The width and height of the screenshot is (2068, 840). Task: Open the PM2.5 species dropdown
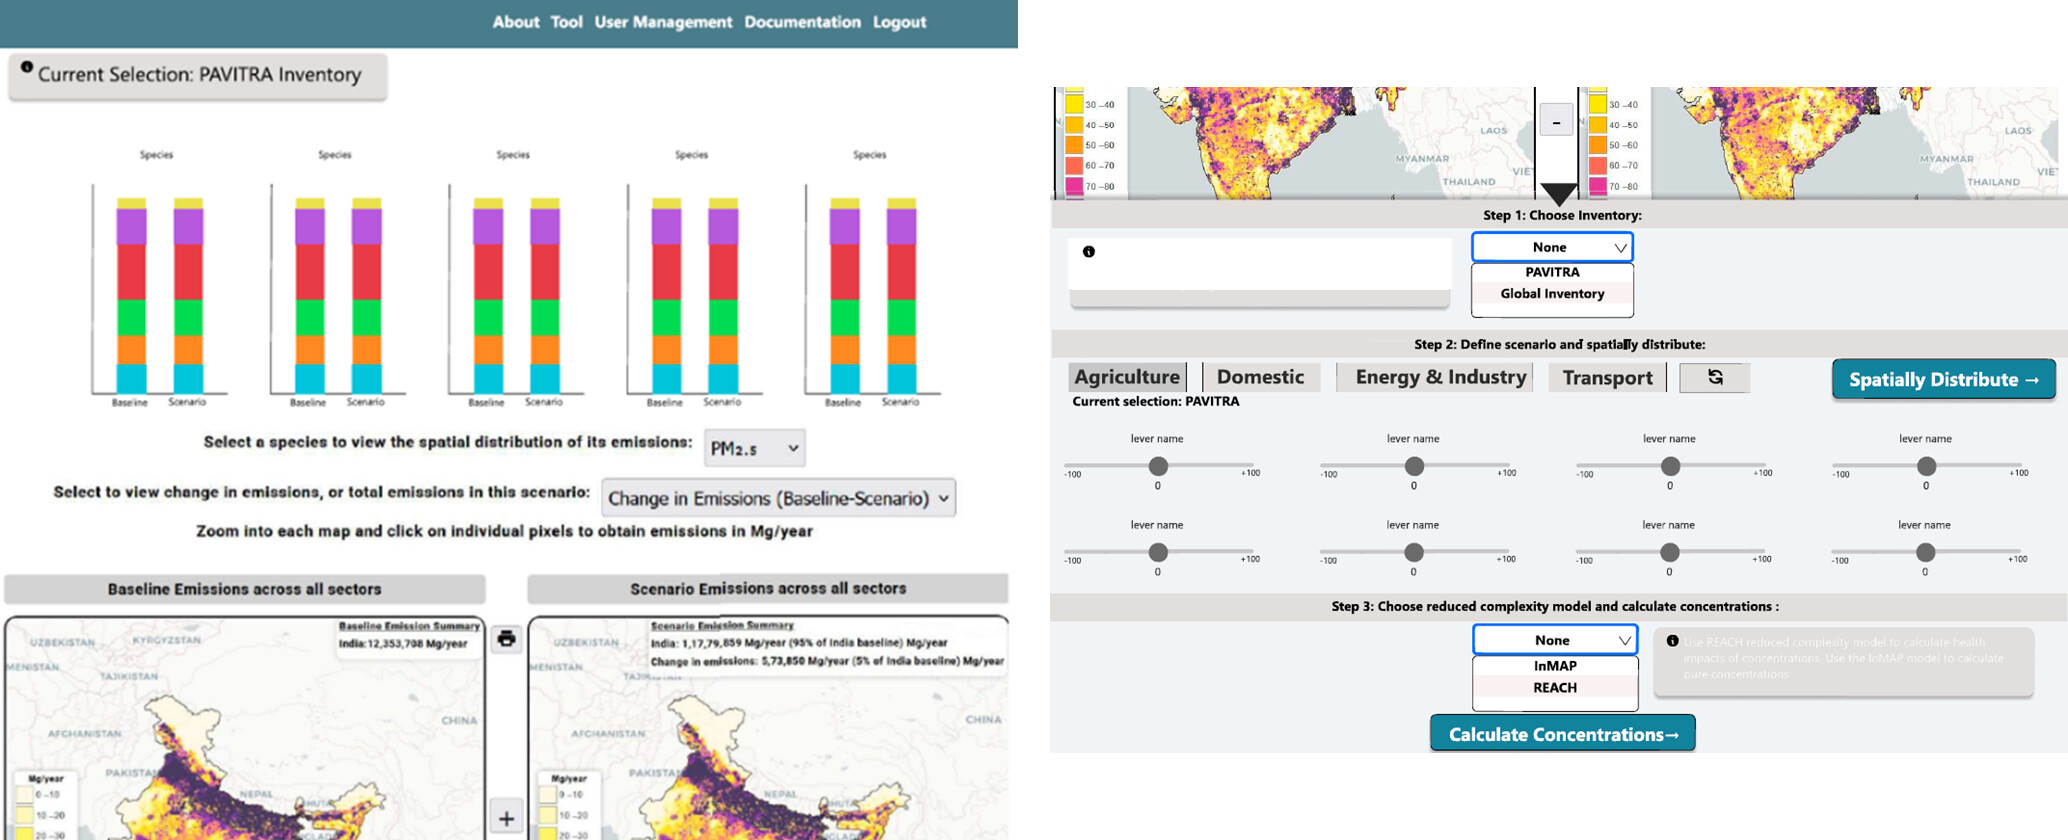click(x=754, y=448)
